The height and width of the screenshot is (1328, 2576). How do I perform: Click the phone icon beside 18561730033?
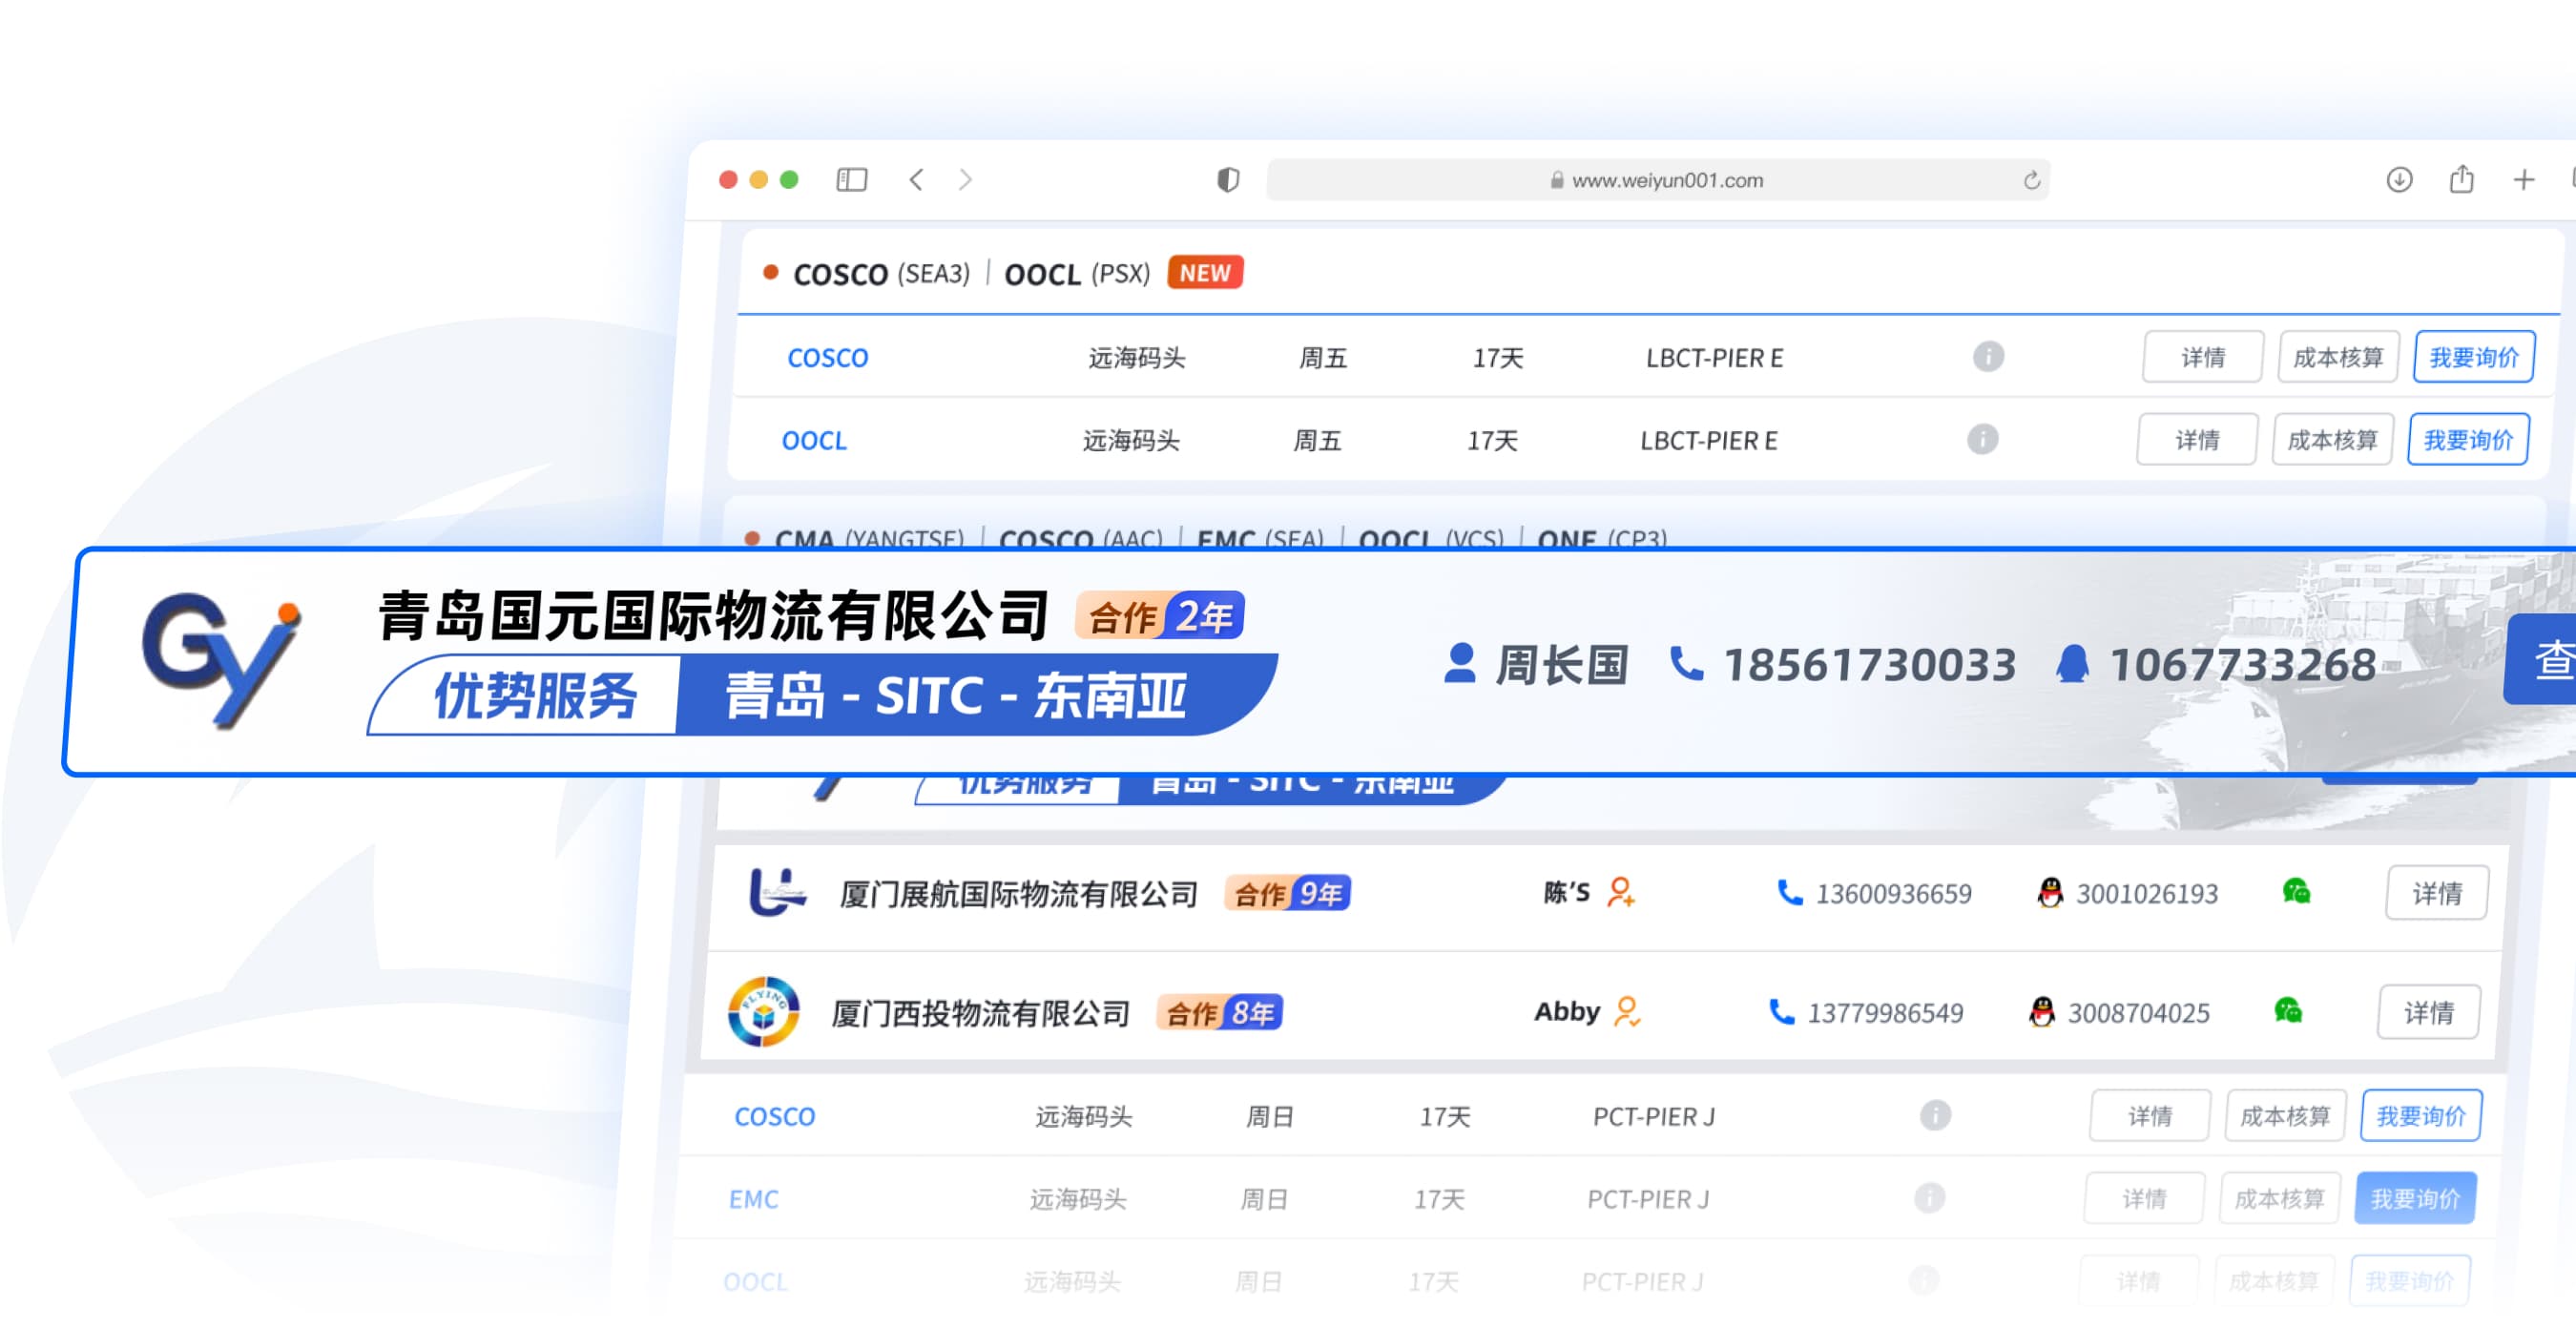point(1686,663)
